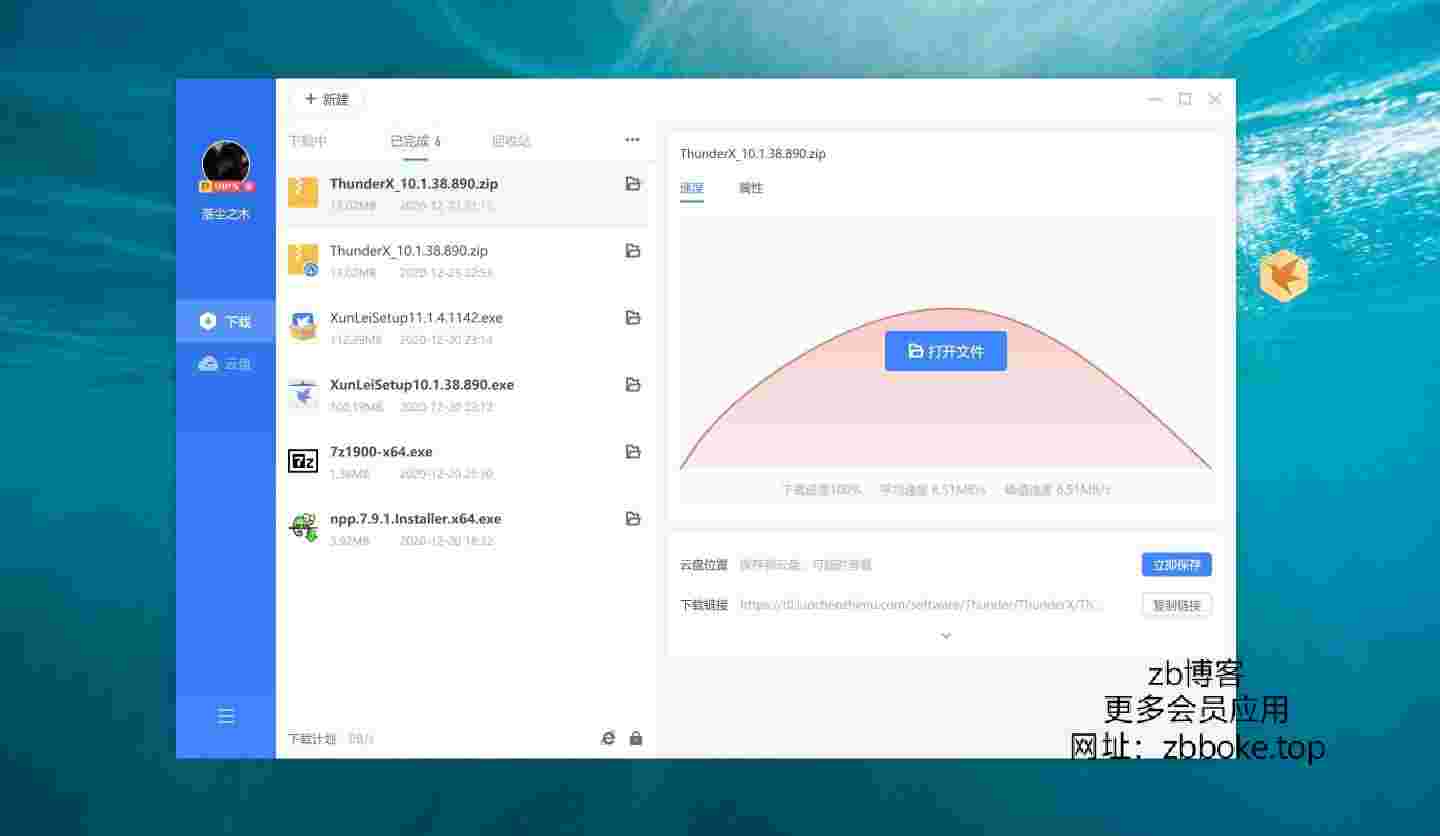The width and height of the screenshot is (1440, 836).
Task: Click the blue 打开文件 button
Action: 946,351
